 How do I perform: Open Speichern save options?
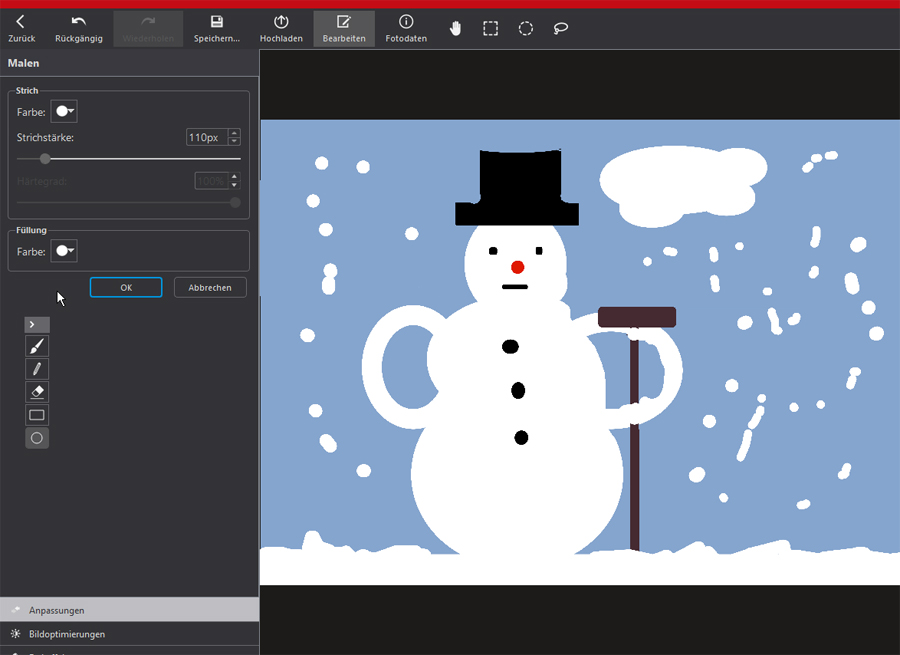pyautogui.click(x=217, y=28)
